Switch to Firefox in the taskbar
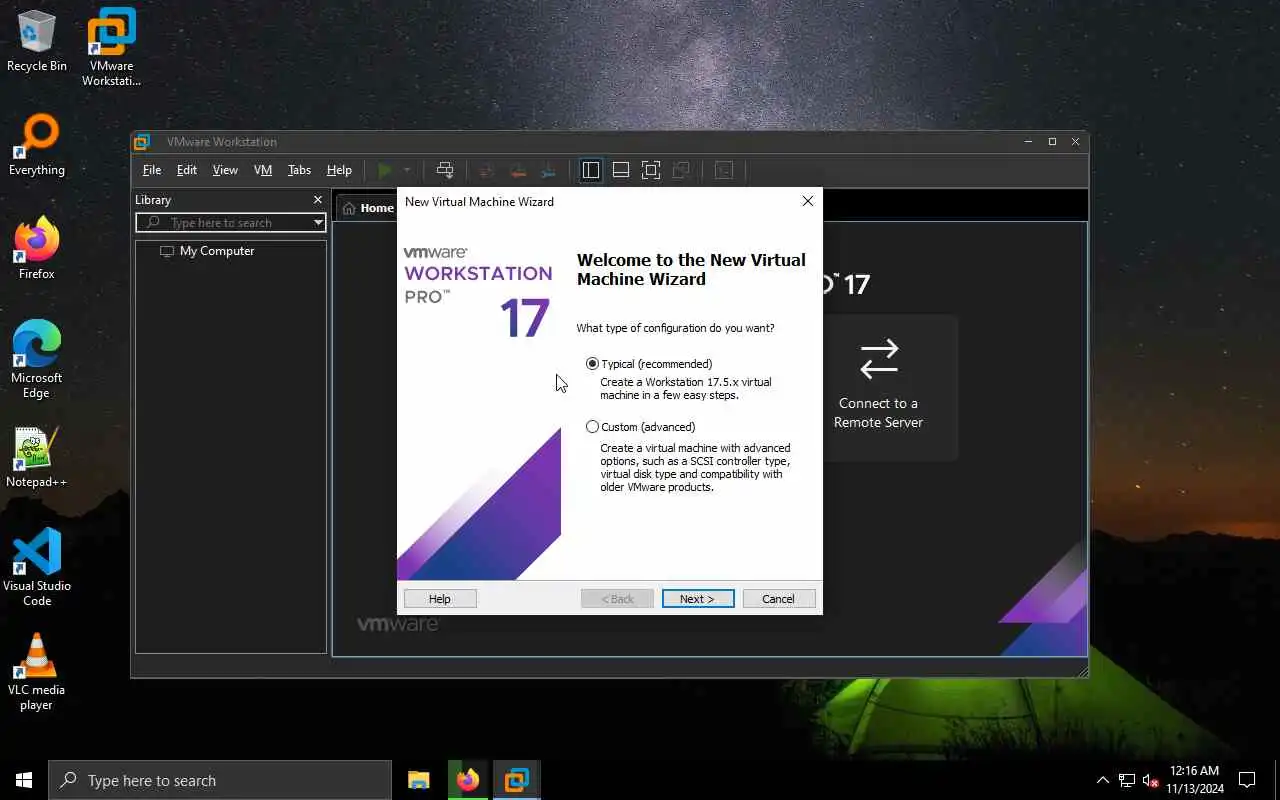The image size is (1280, 800). pyautogui.click(x=468, y=780)
